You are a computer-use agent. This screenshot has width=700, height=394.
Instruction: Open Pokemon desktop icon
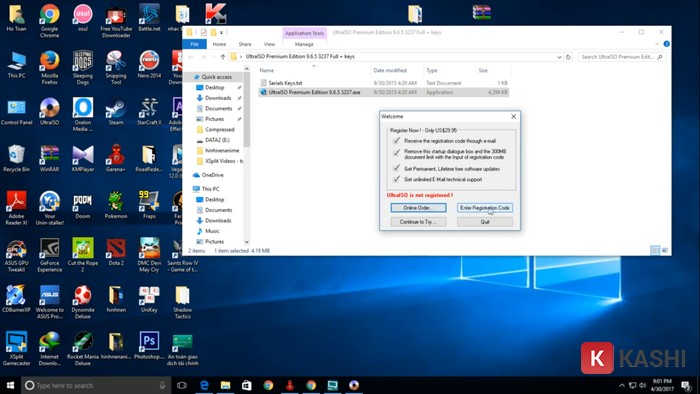point(116,205)
